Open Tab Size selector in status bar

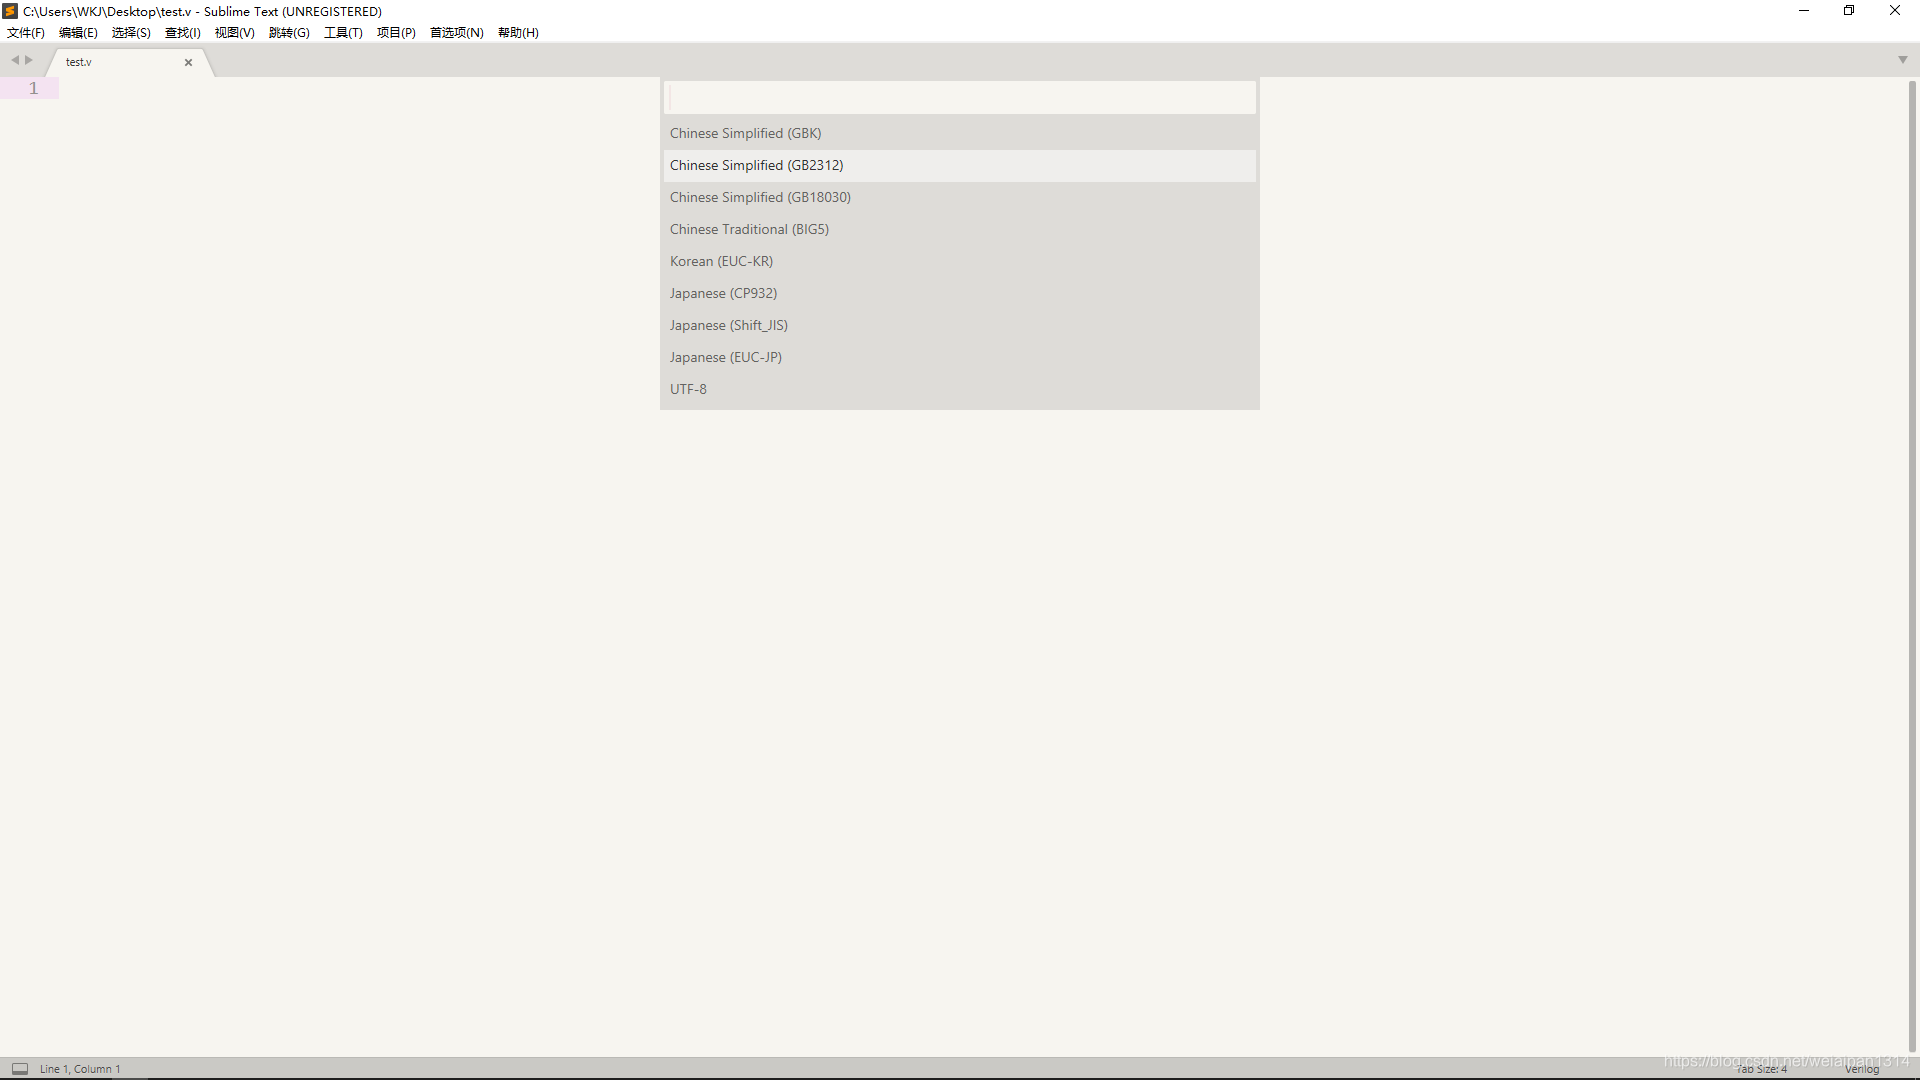click(x=1762, y=1069)
